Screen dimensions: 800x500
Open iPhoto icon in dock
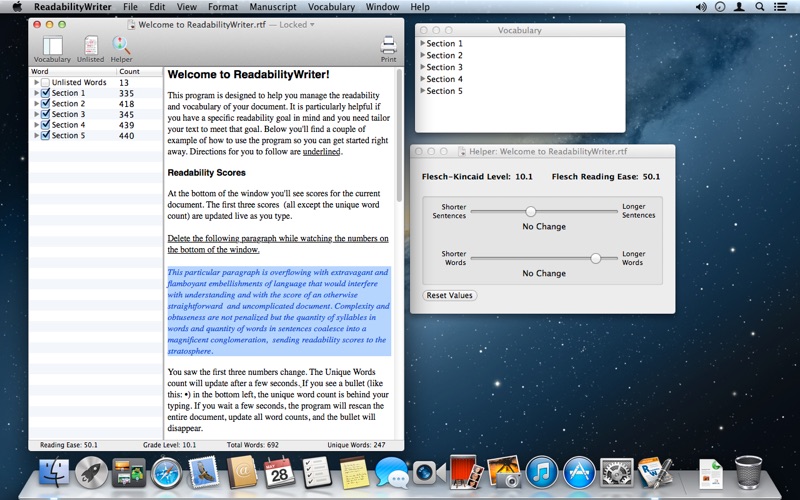[x=504, y=472]
